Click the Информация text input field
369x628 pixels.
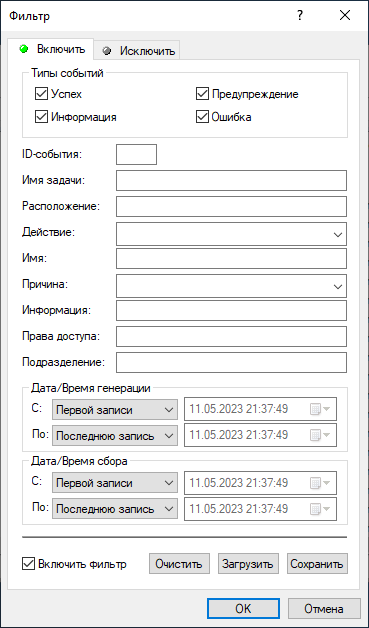click(231, 310)
